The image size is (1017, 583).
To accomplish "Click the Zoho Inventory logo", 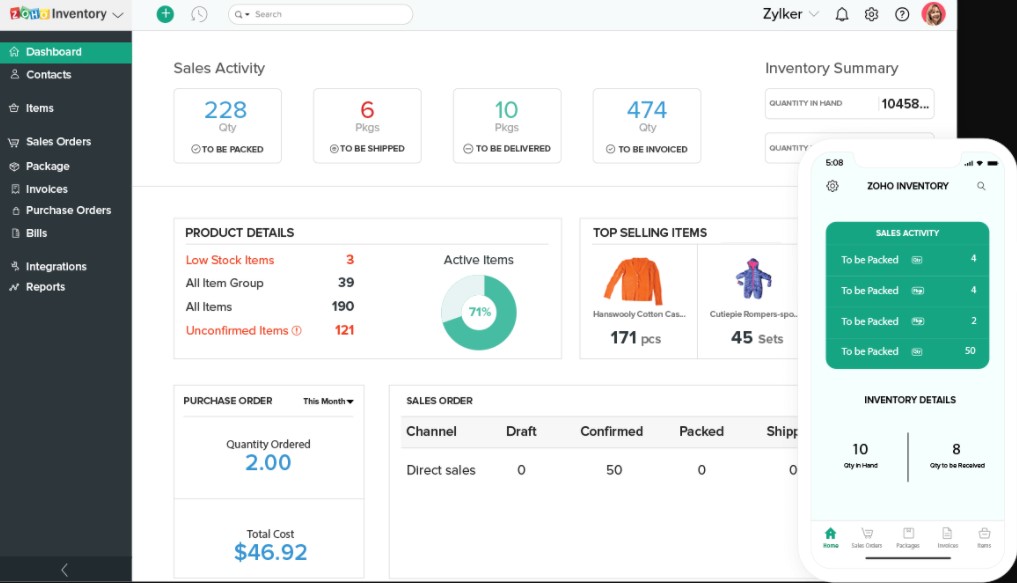I will click(x=58, y=14).
